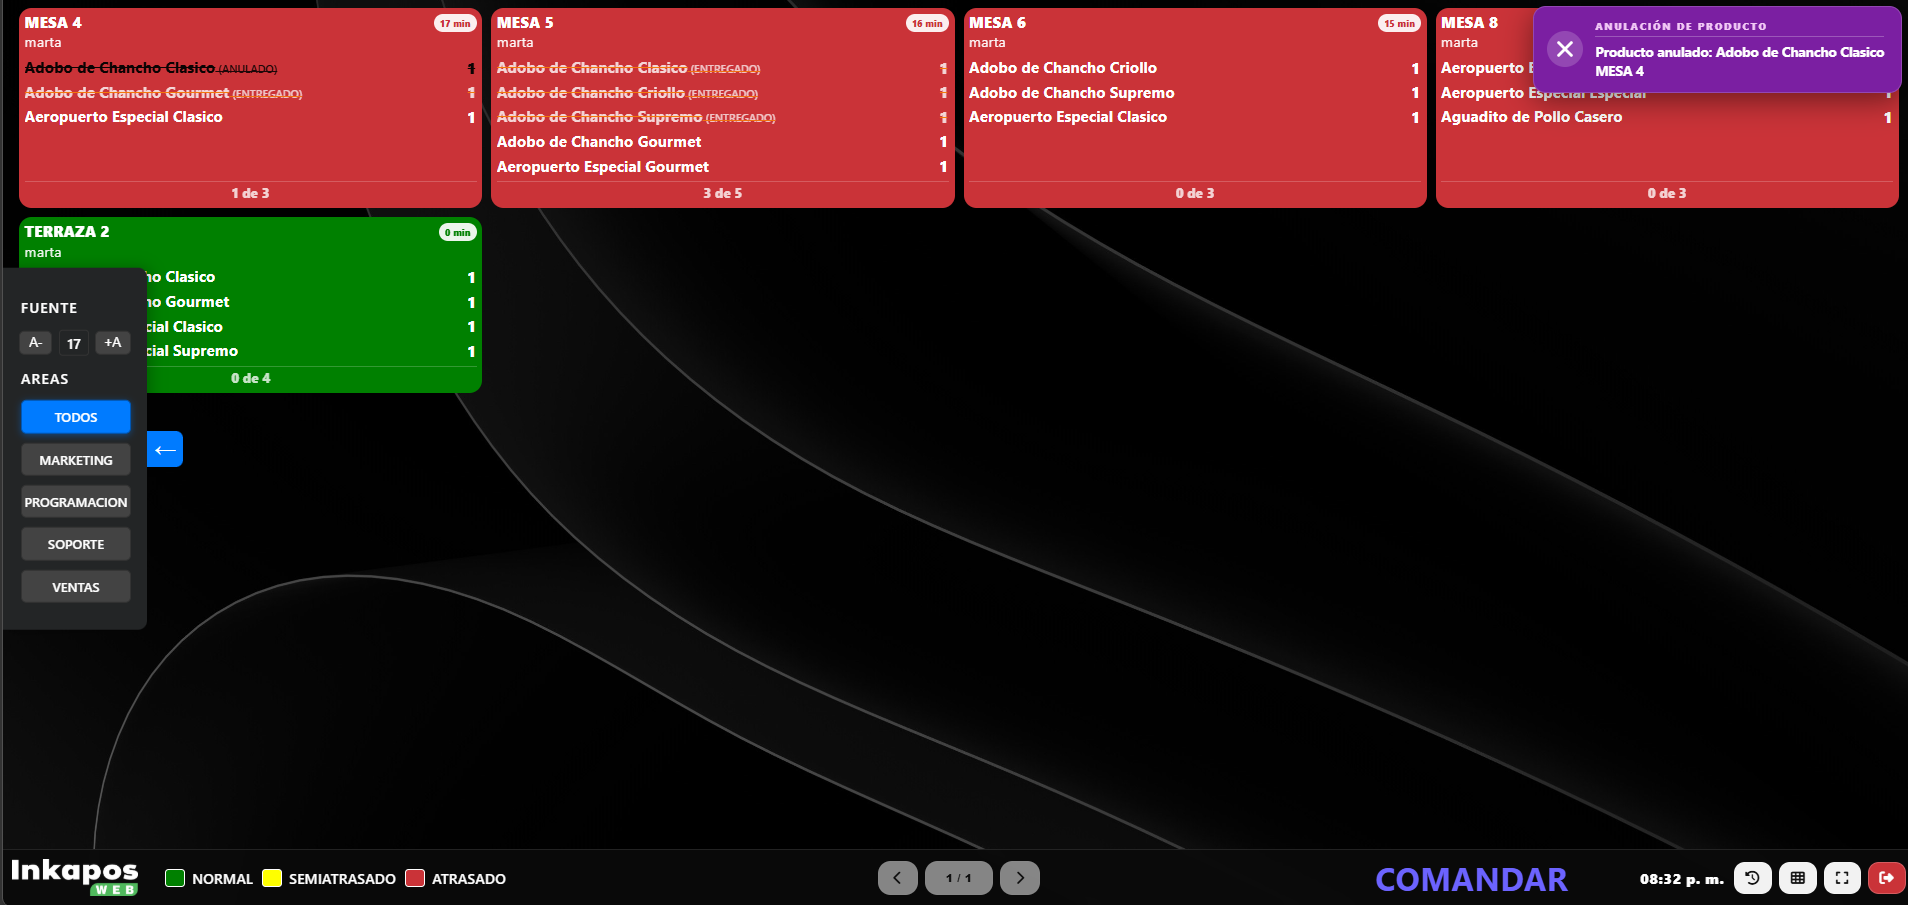
Task: Filter orders by SOPORTE area
Action: [x=76, y=544]
